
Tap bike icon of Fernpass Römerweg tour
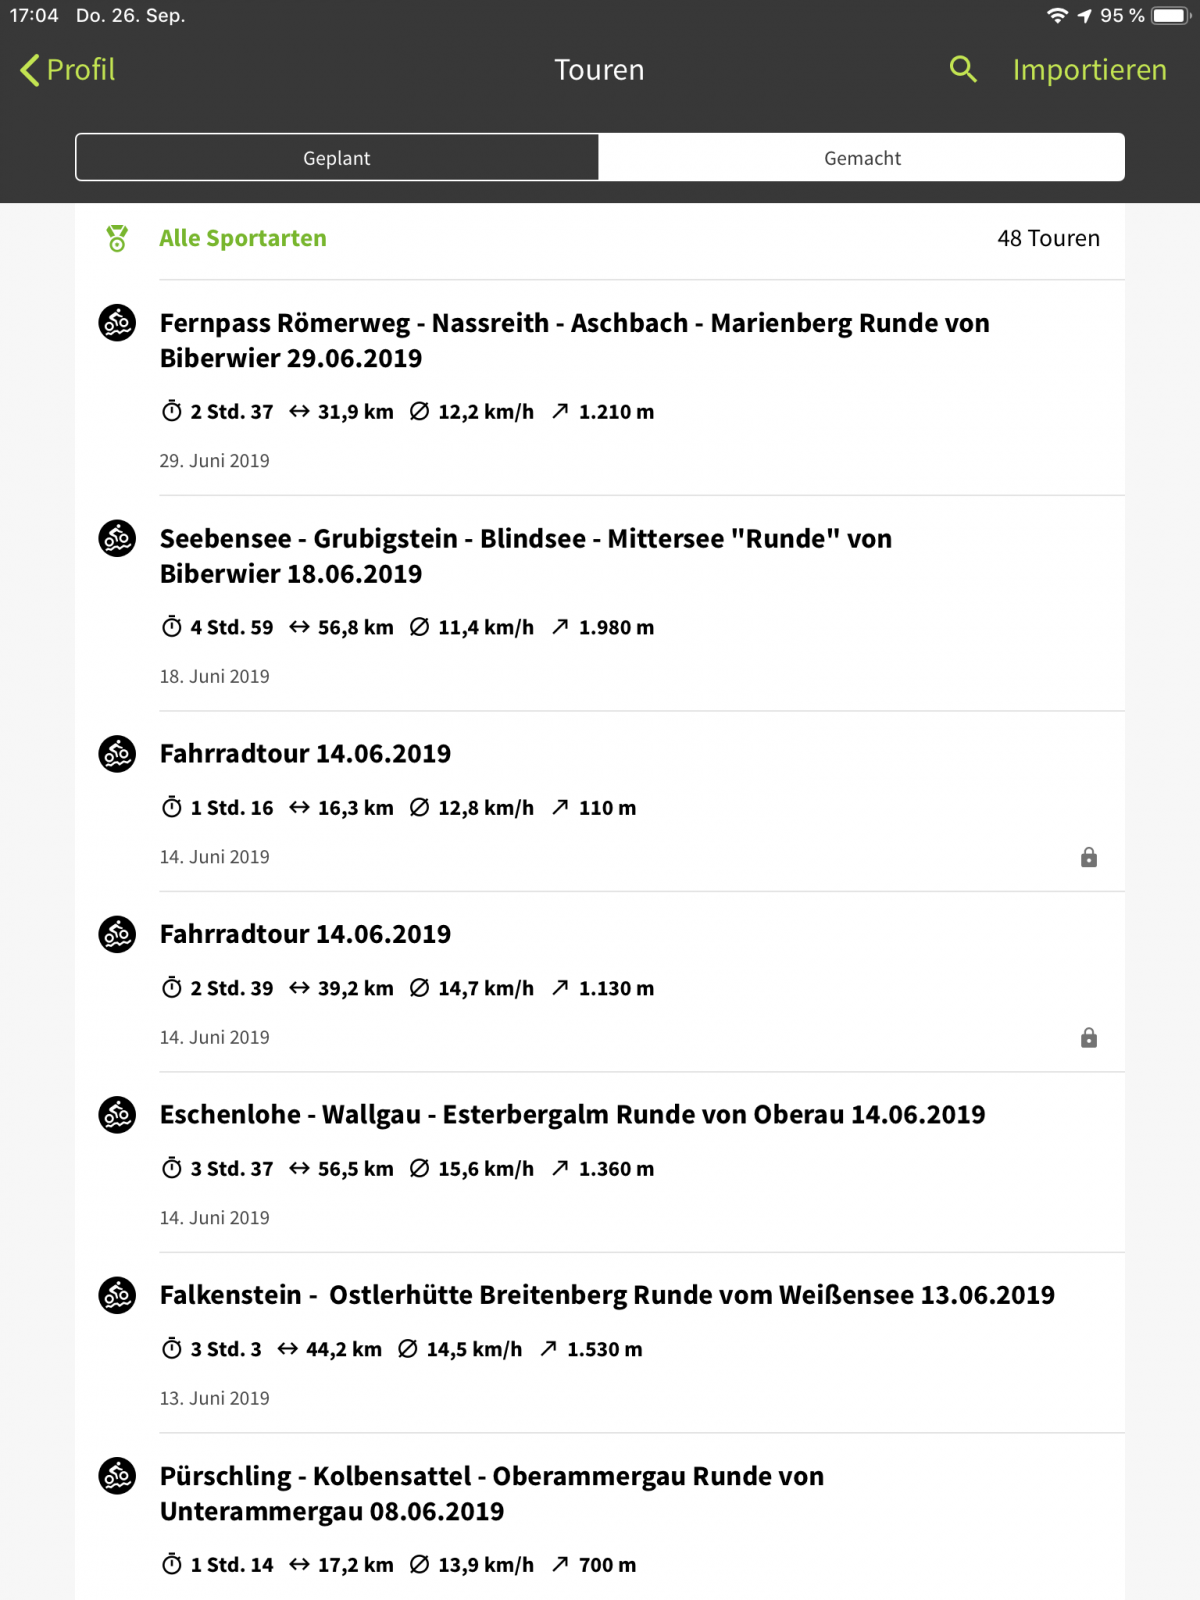click(117, 323)
